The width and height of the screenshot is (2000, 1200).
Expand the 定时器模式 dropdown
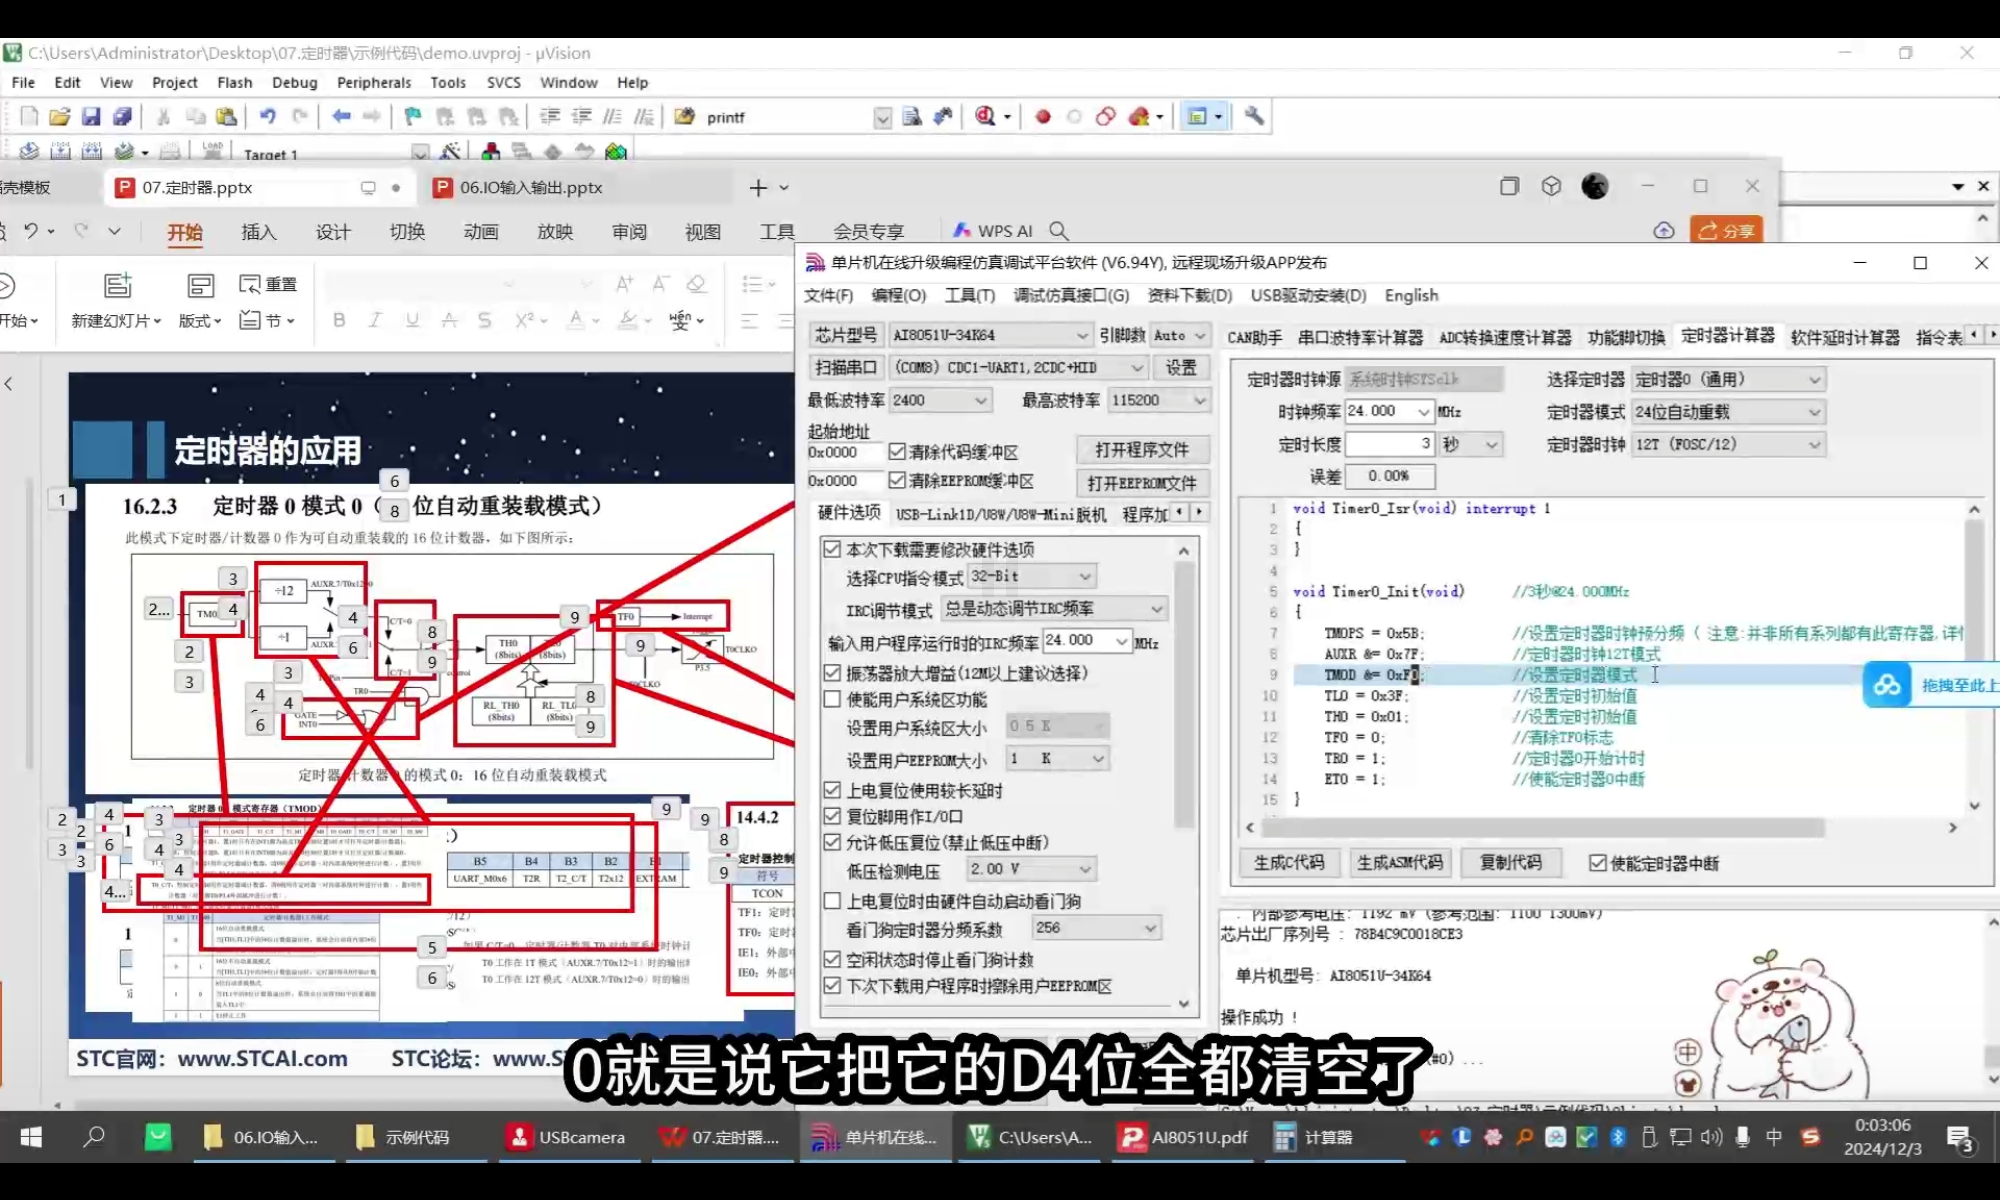point(1814,412)
